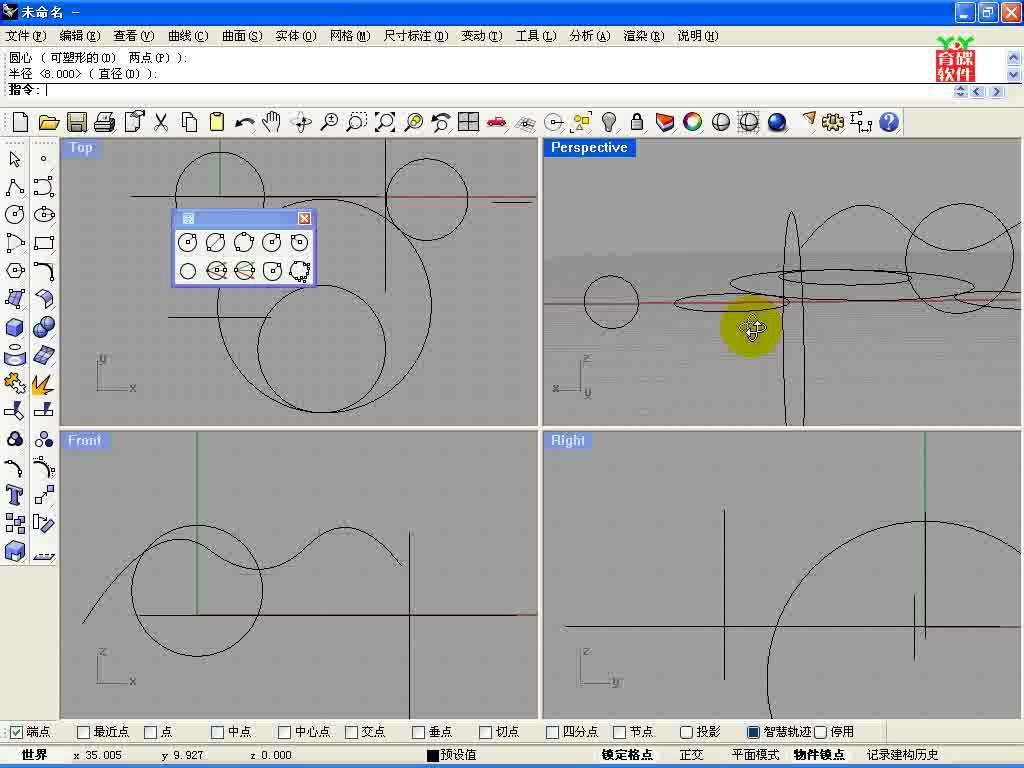The height and width of the screenshot is (768, 1024).
Task: Toggle the 智慧轨迹 checkbox
Action: (x=753, y=732)
